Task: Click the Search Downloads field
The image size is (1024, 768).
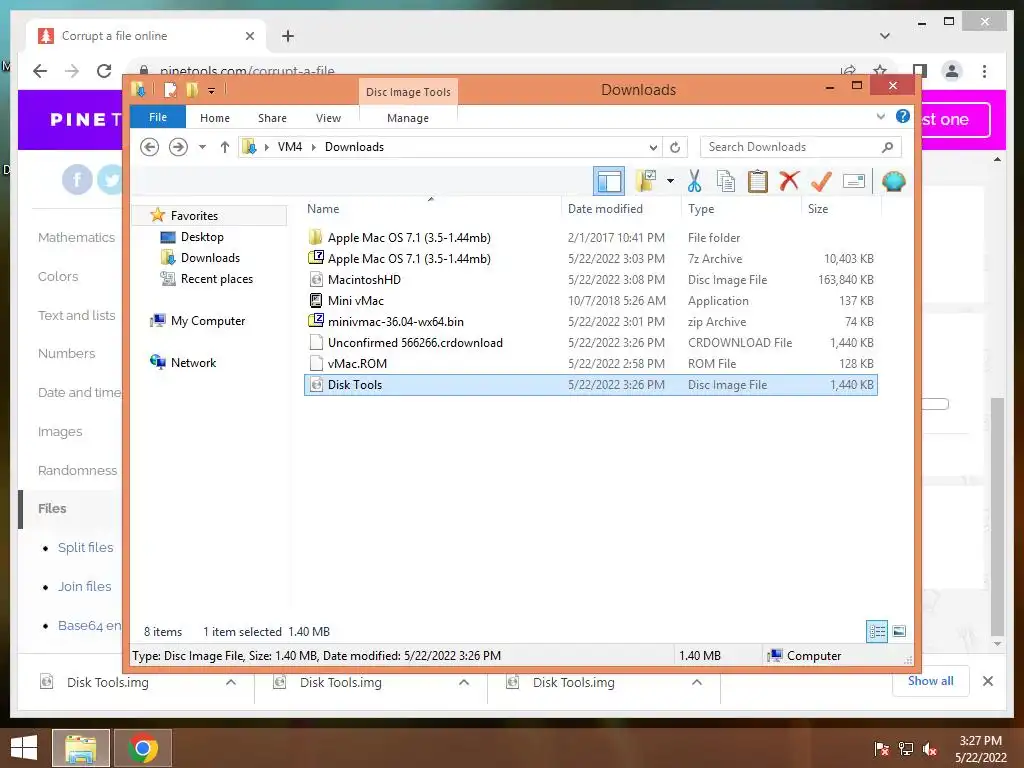Action: pos(801,147)
